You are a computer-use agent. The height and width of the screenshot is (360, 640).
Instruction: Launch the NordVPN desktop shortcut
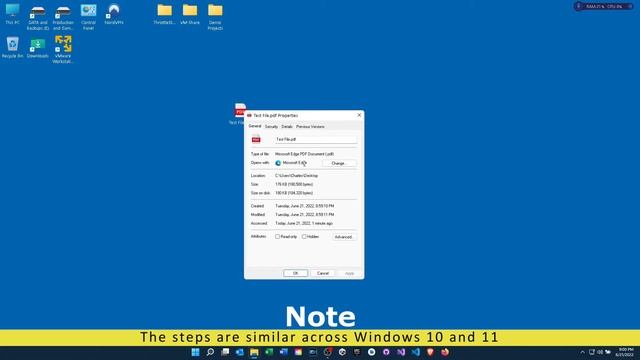114,14
